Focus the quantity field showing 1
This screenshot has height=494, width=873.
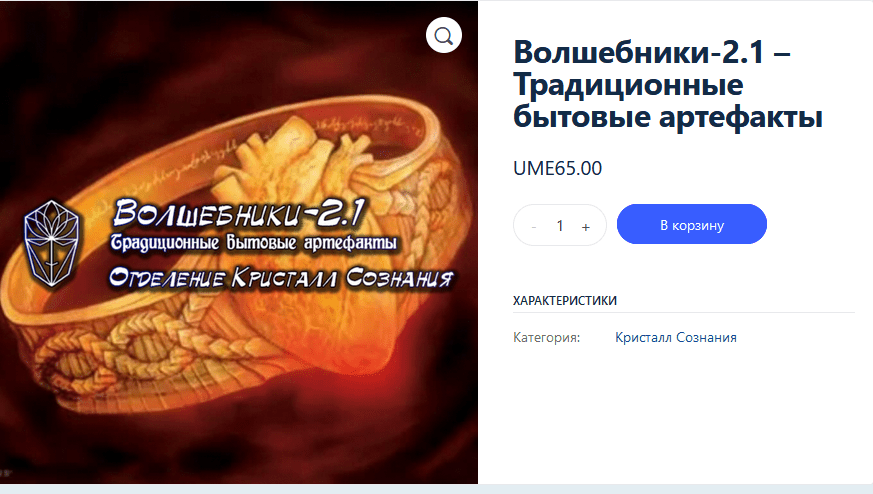pyautogui.click(x=560, y=226)
